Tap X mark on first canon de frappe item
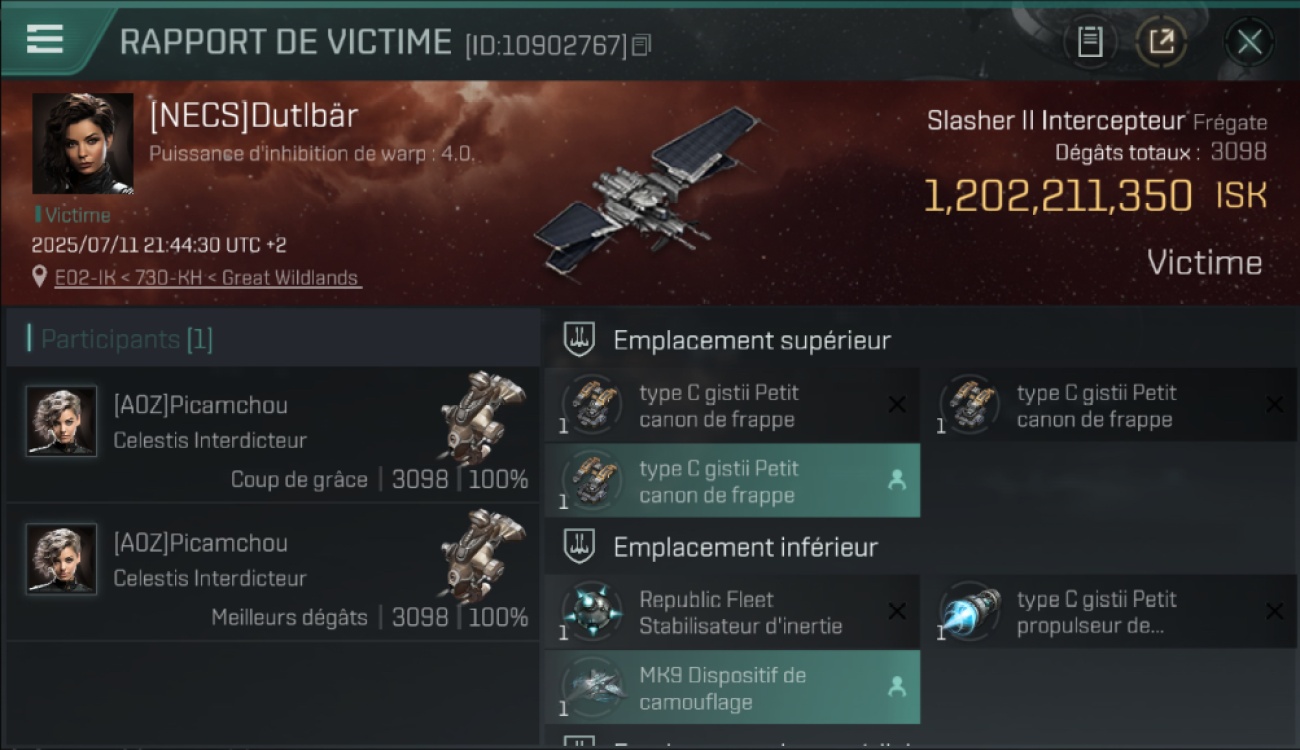This screenshot has width=1300, height=750. 897,405
